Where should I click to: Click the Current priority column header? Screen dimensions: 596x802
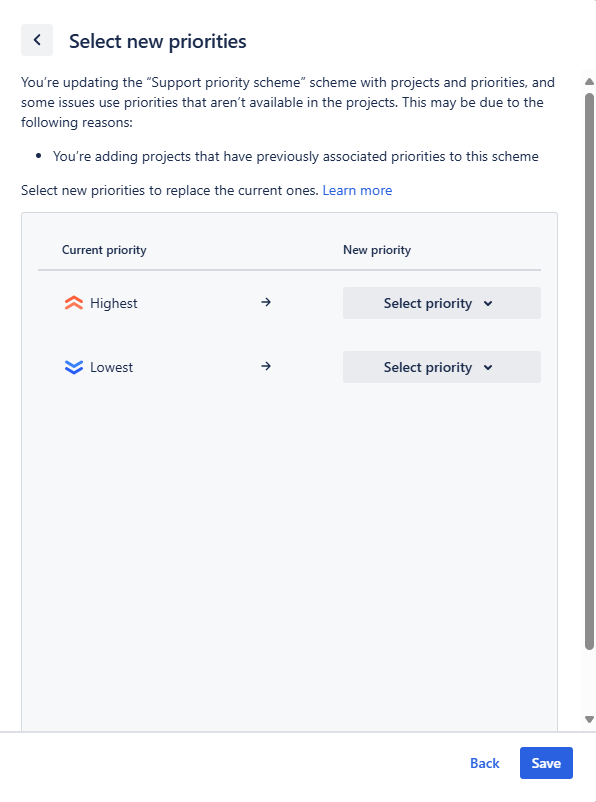[104, 250]
